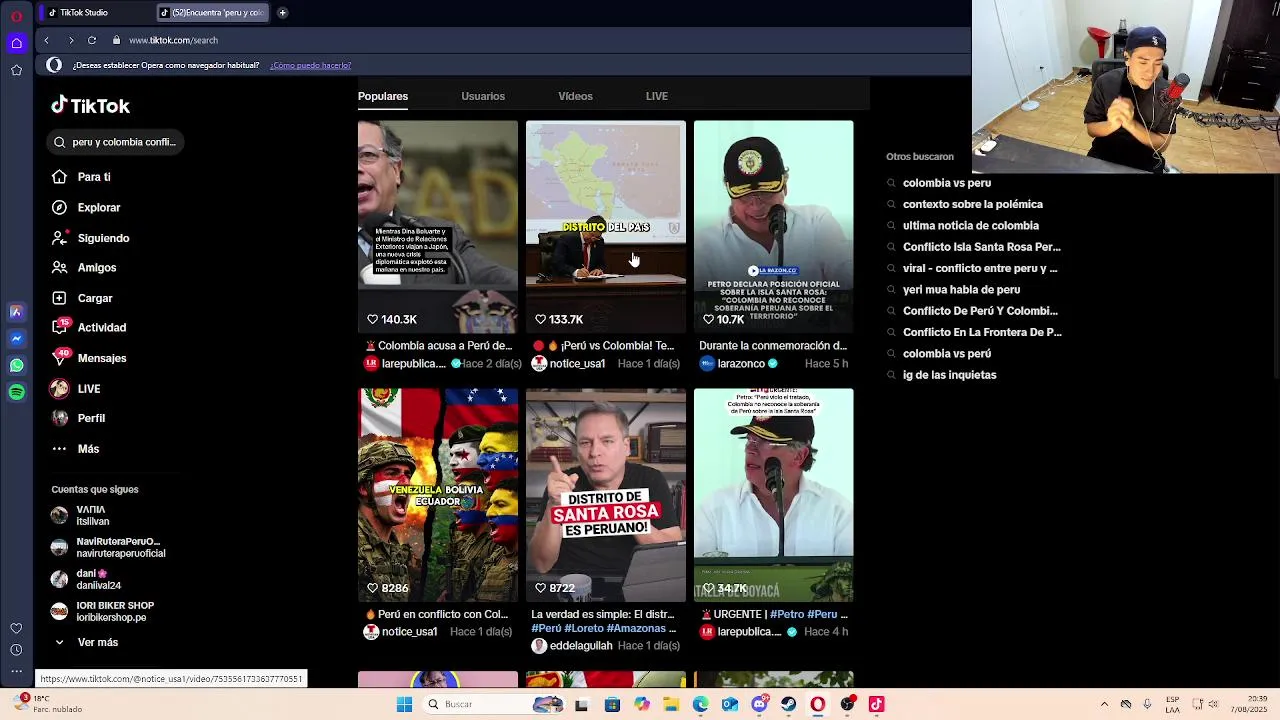Open followed account itsllivan
Image resolution: width=1280 pixels, height=720 pixels.
point(93,515)
